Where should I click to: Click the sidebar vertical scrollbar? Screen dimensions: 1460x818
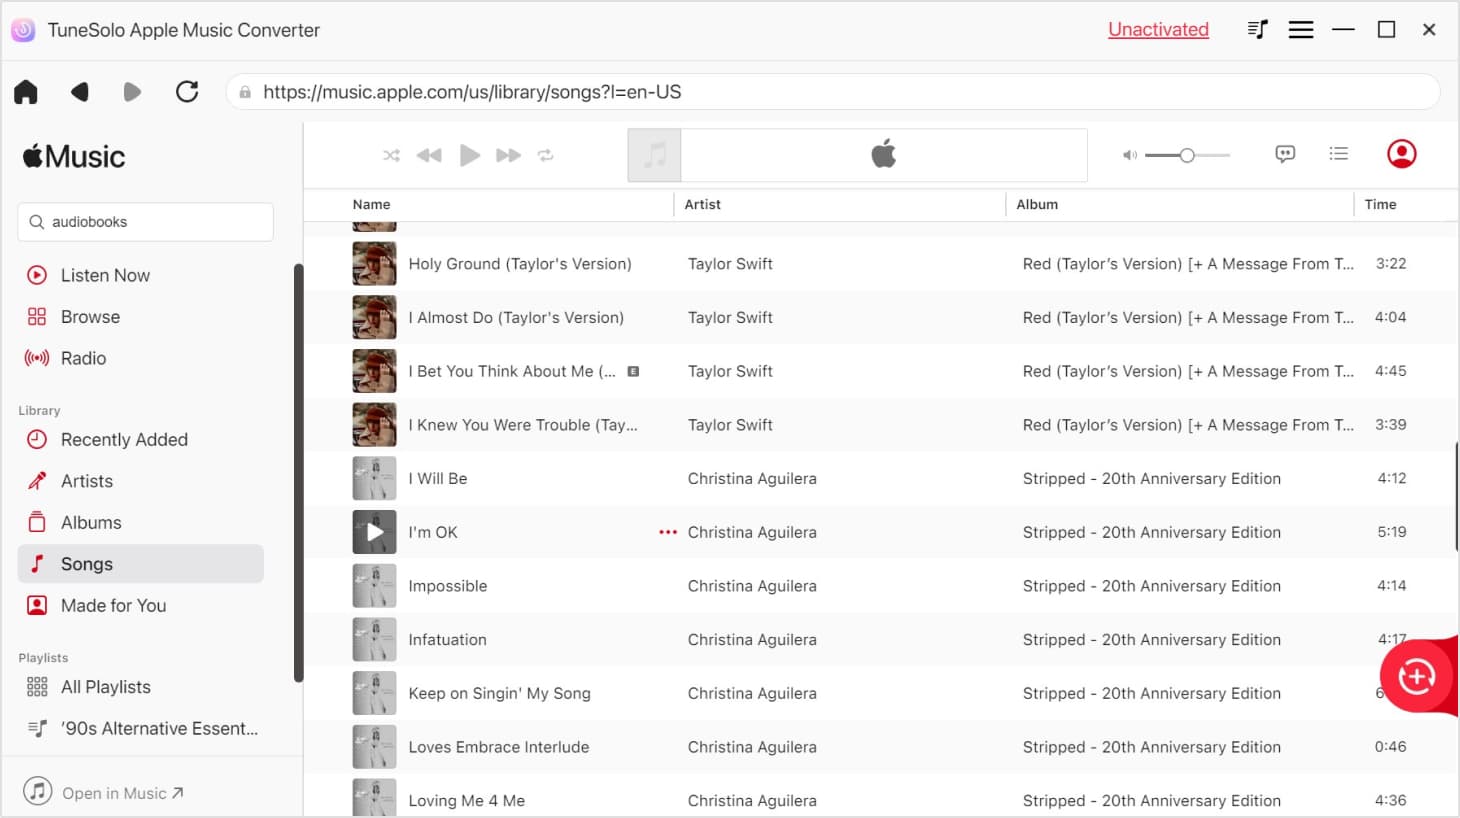[x=298, y=473]
